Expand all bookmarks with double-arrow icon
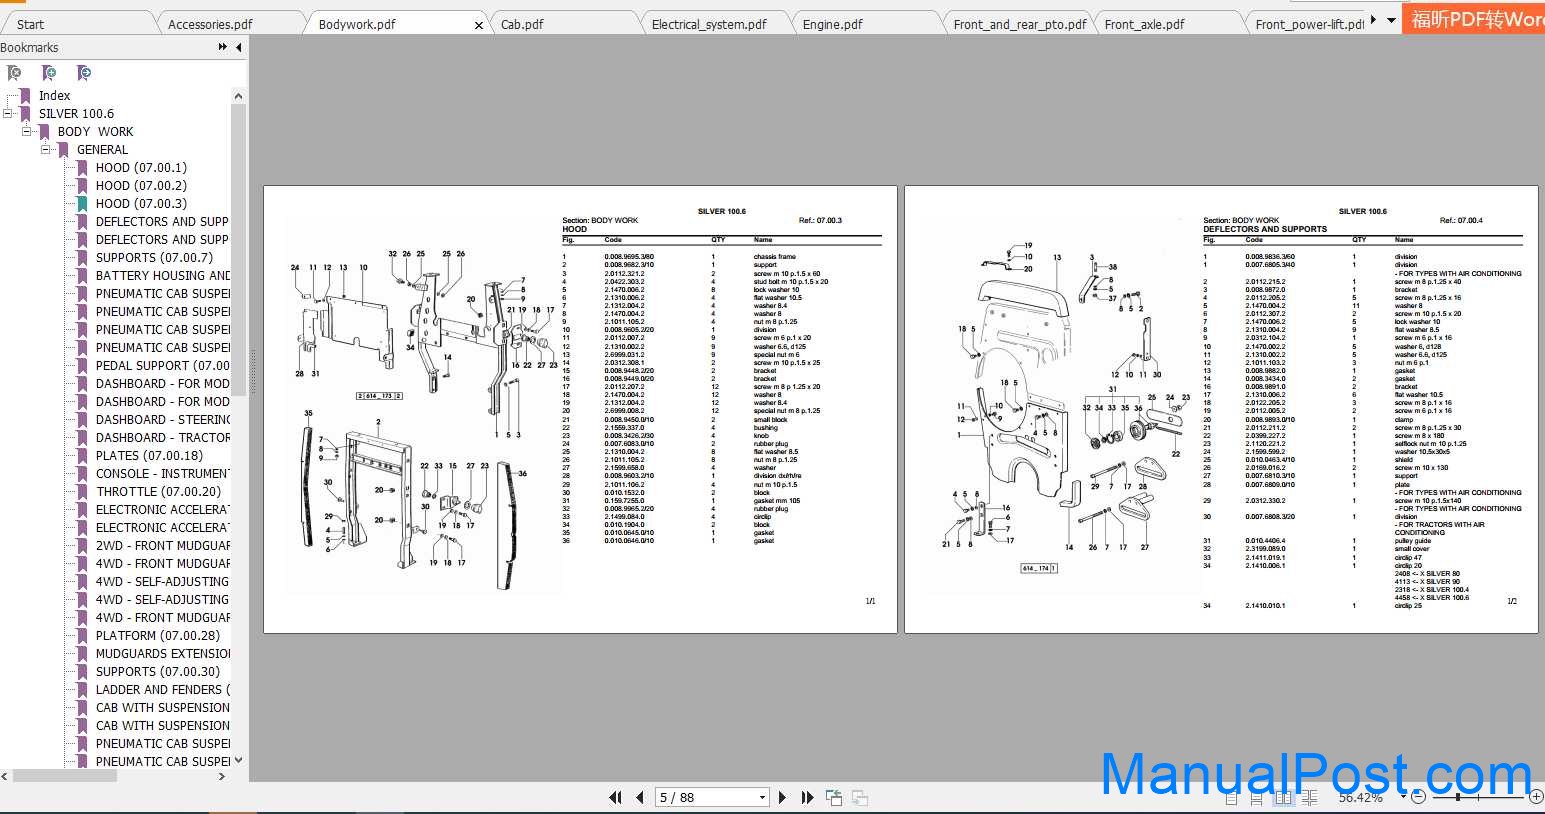 [222, 47]
